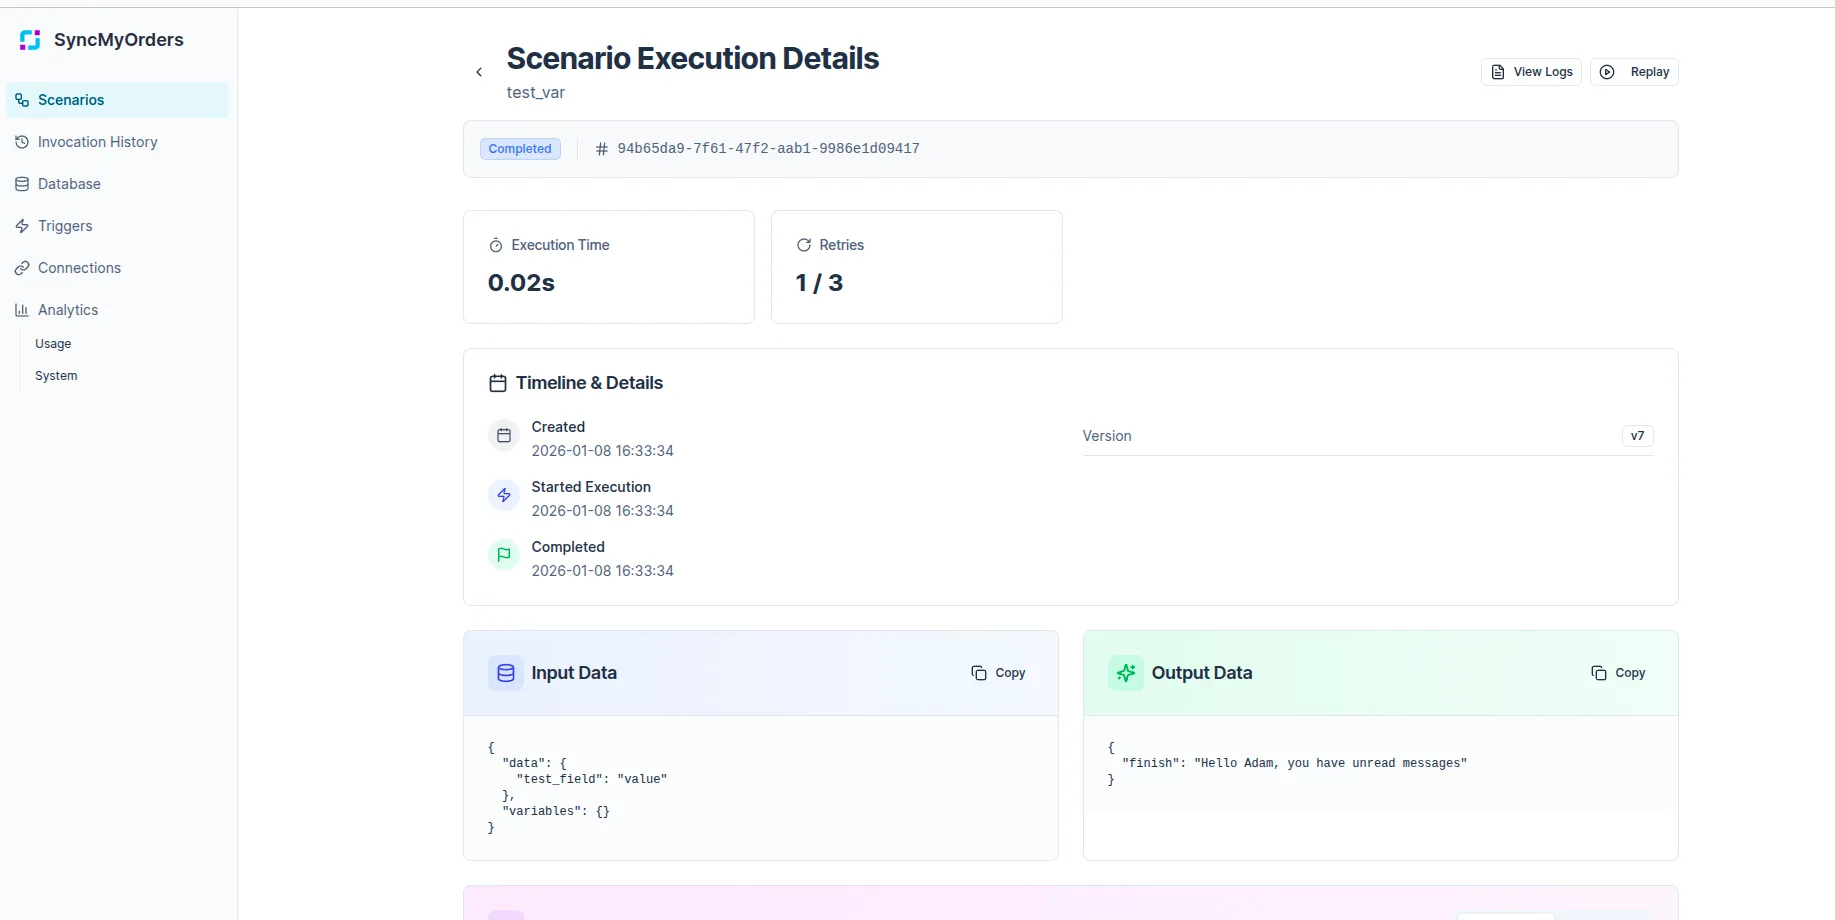The width and height of the screenshot is (1835, 920).
Task: Open the Invocation History icon
Action: tap(22, 142)
